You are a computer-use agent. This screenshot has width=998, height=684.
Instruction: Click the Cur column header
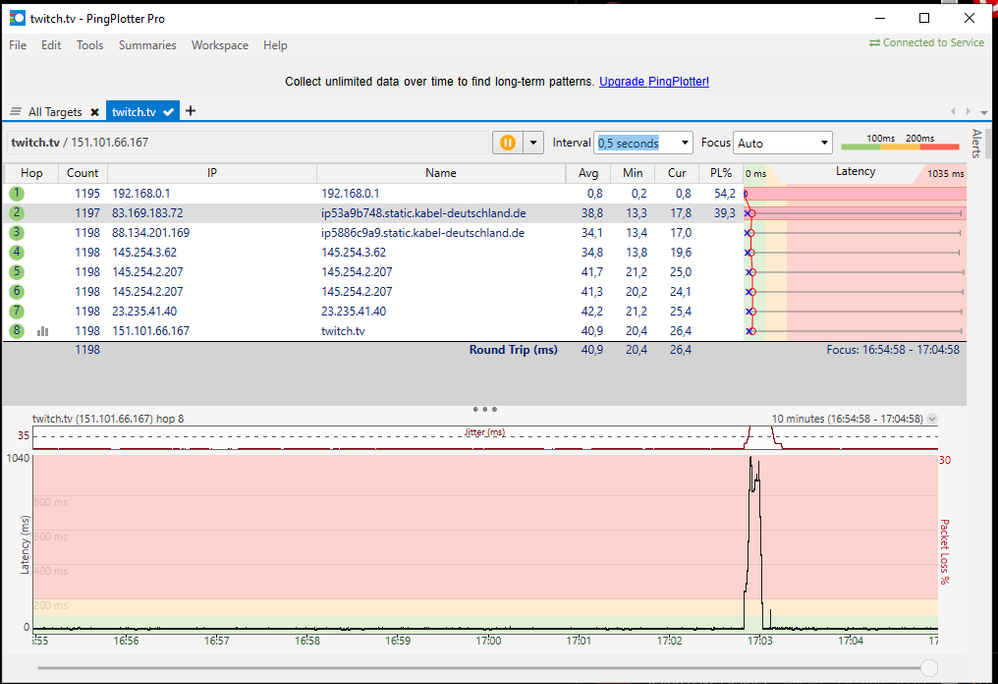[x=677, y=173]
